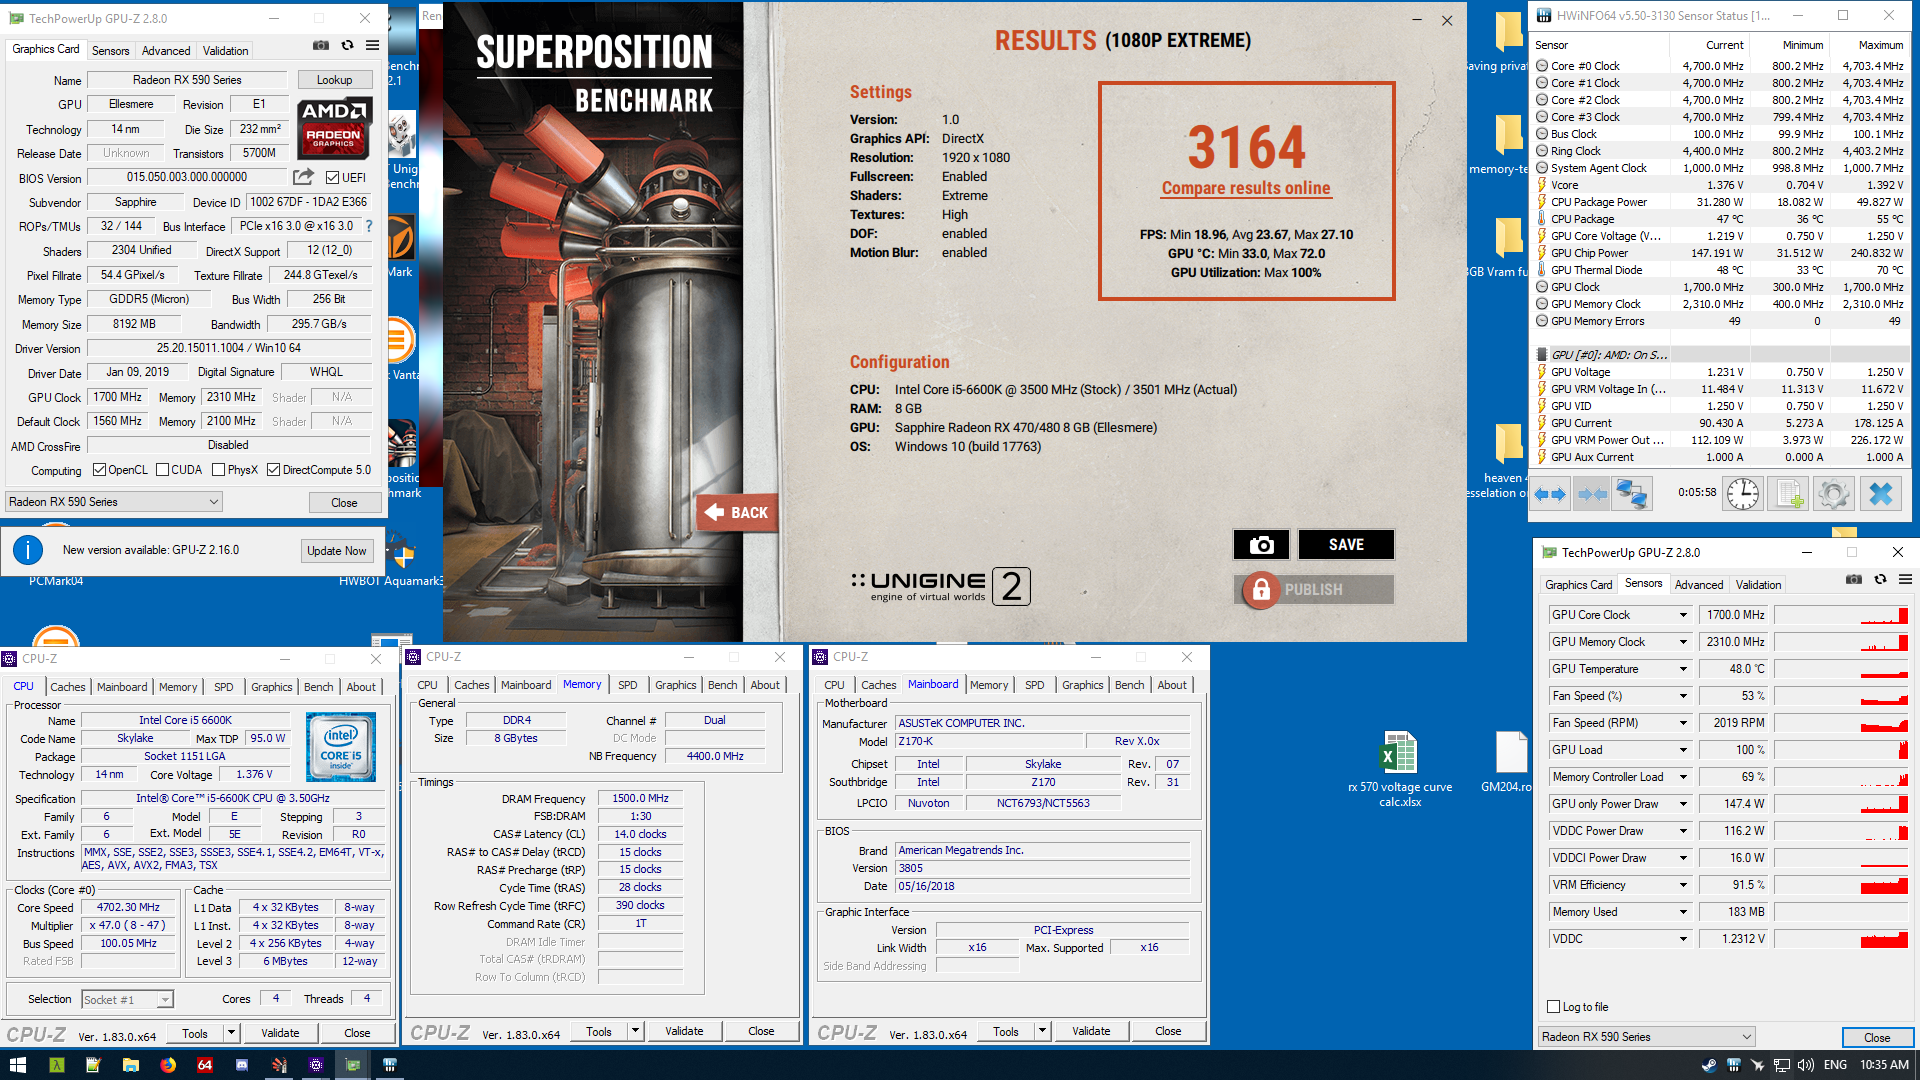Click the Windows Start button
Viewport: 1920px width, 1080px height.
pyautogui.click(x=17, y=1065)
